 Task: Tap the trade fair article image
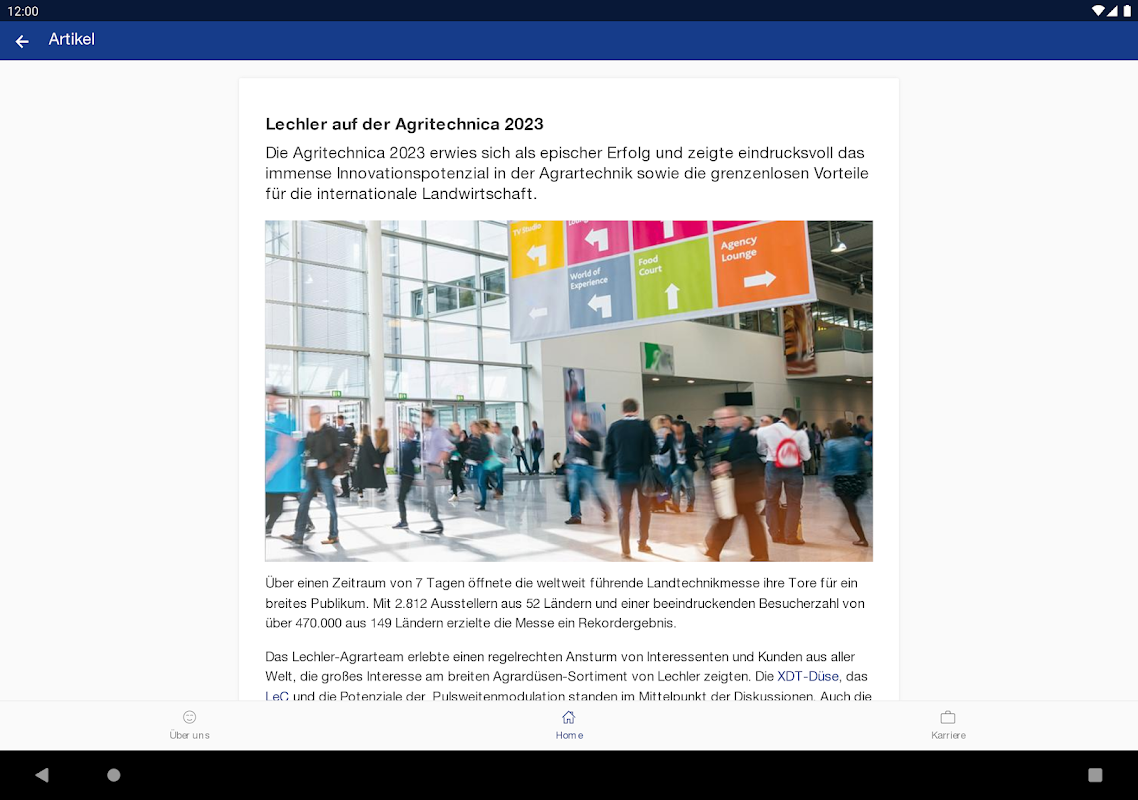(x=569, y=391)
